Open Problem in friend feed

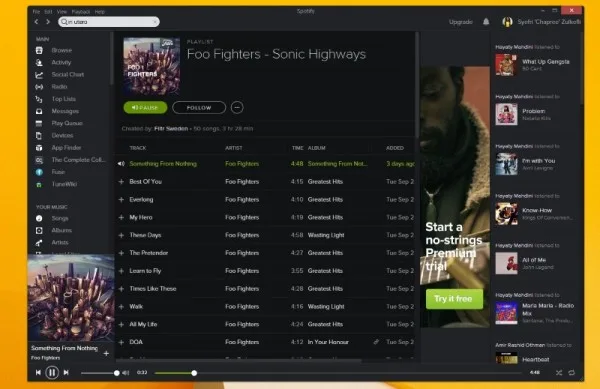tap(534, 111)
